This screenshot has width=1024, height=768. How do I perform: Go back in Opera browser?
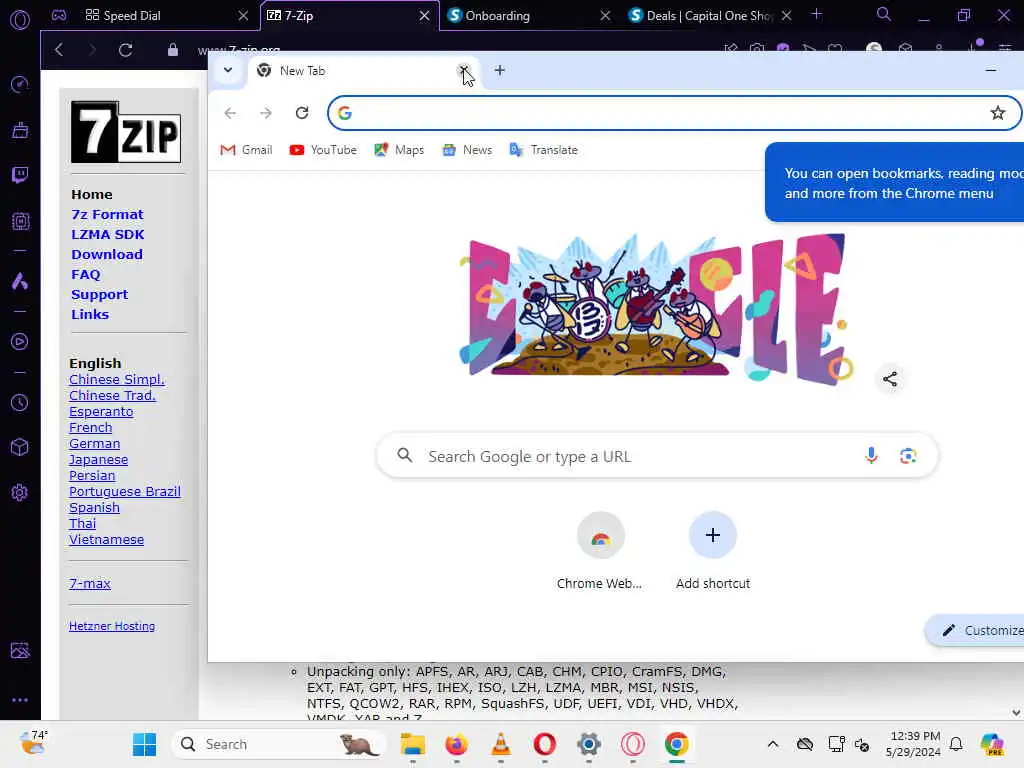click(59, 50)
